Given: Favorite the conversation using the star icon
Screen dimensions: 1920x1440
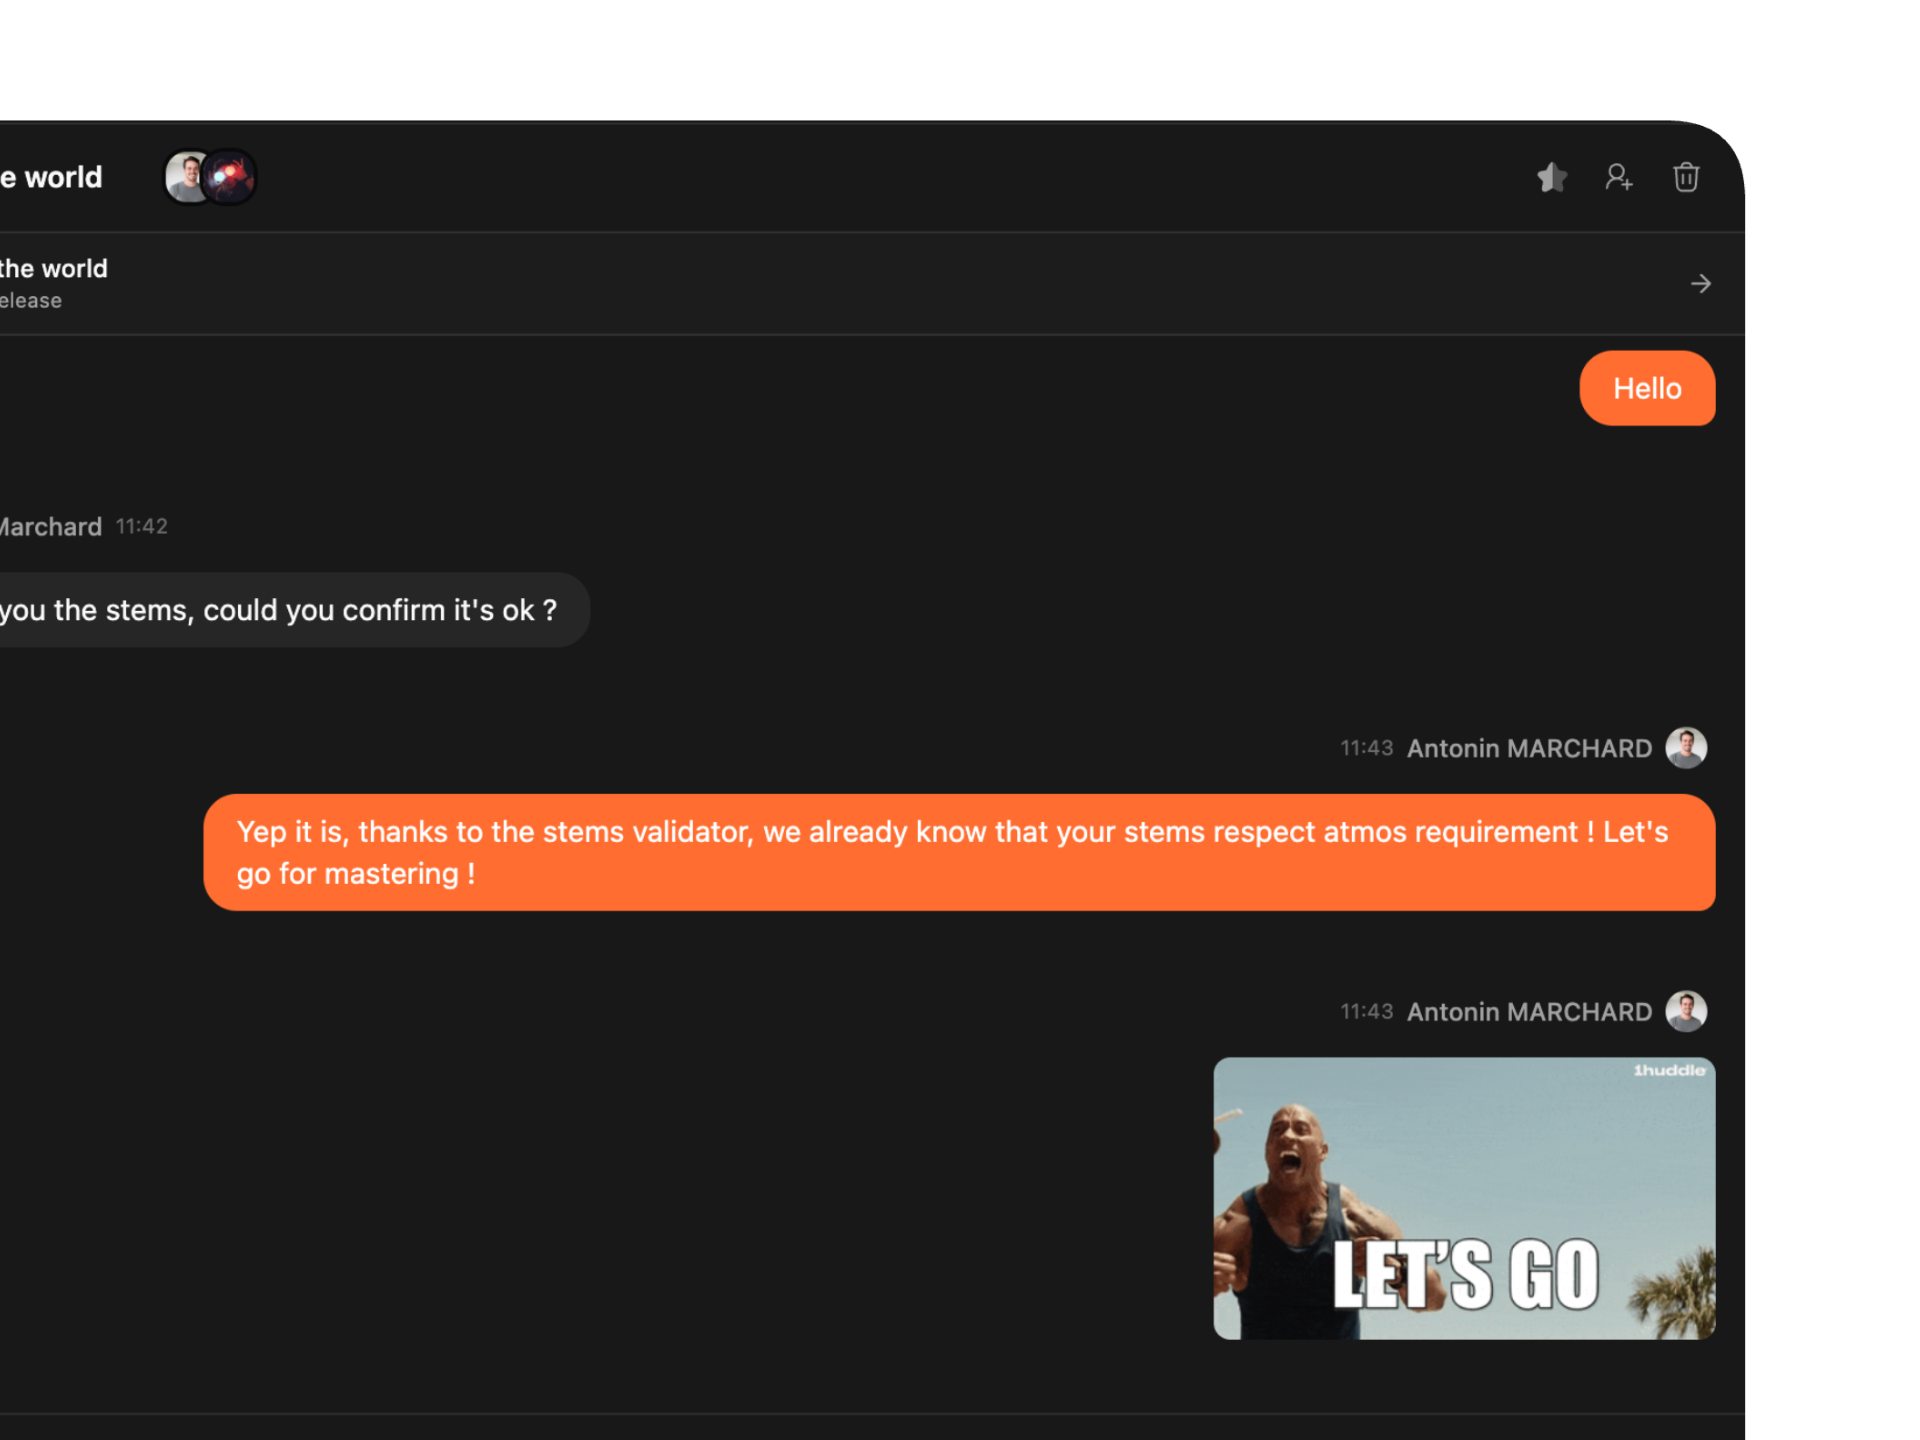Looking at the screenshot, I should 1552,177.
